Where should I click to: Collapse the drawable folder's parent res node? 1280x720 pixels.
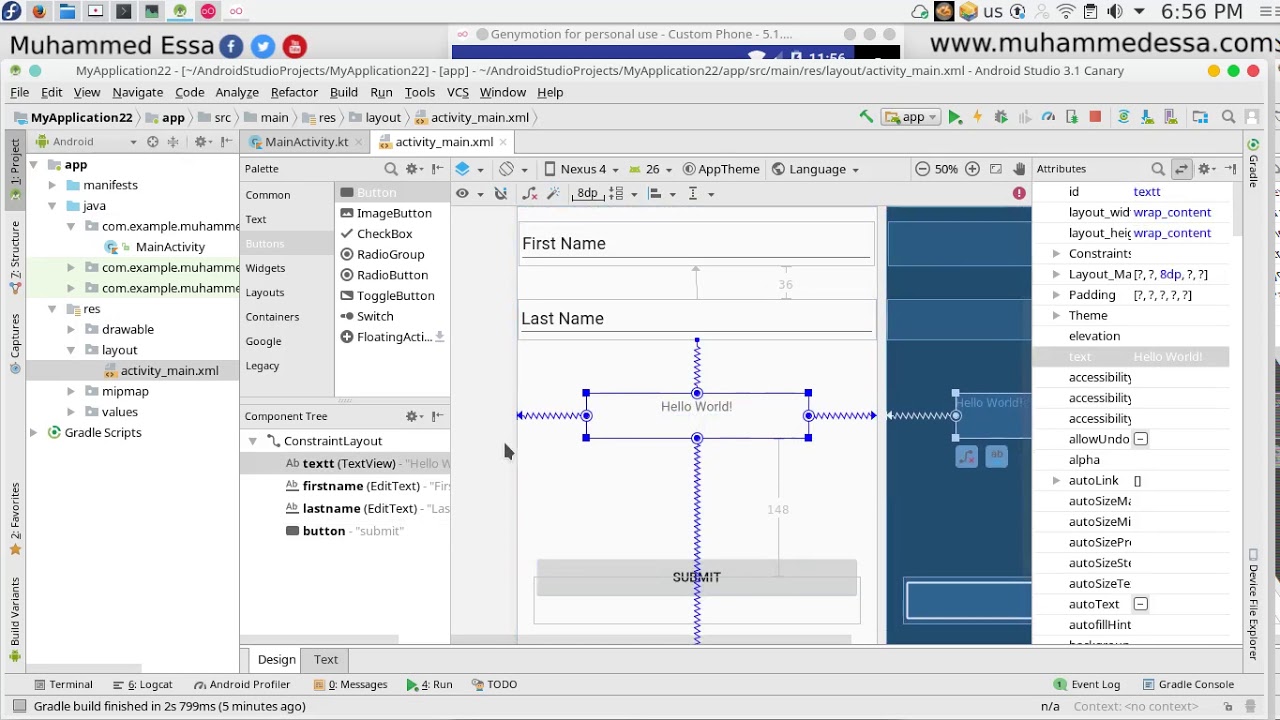[52, 309]
